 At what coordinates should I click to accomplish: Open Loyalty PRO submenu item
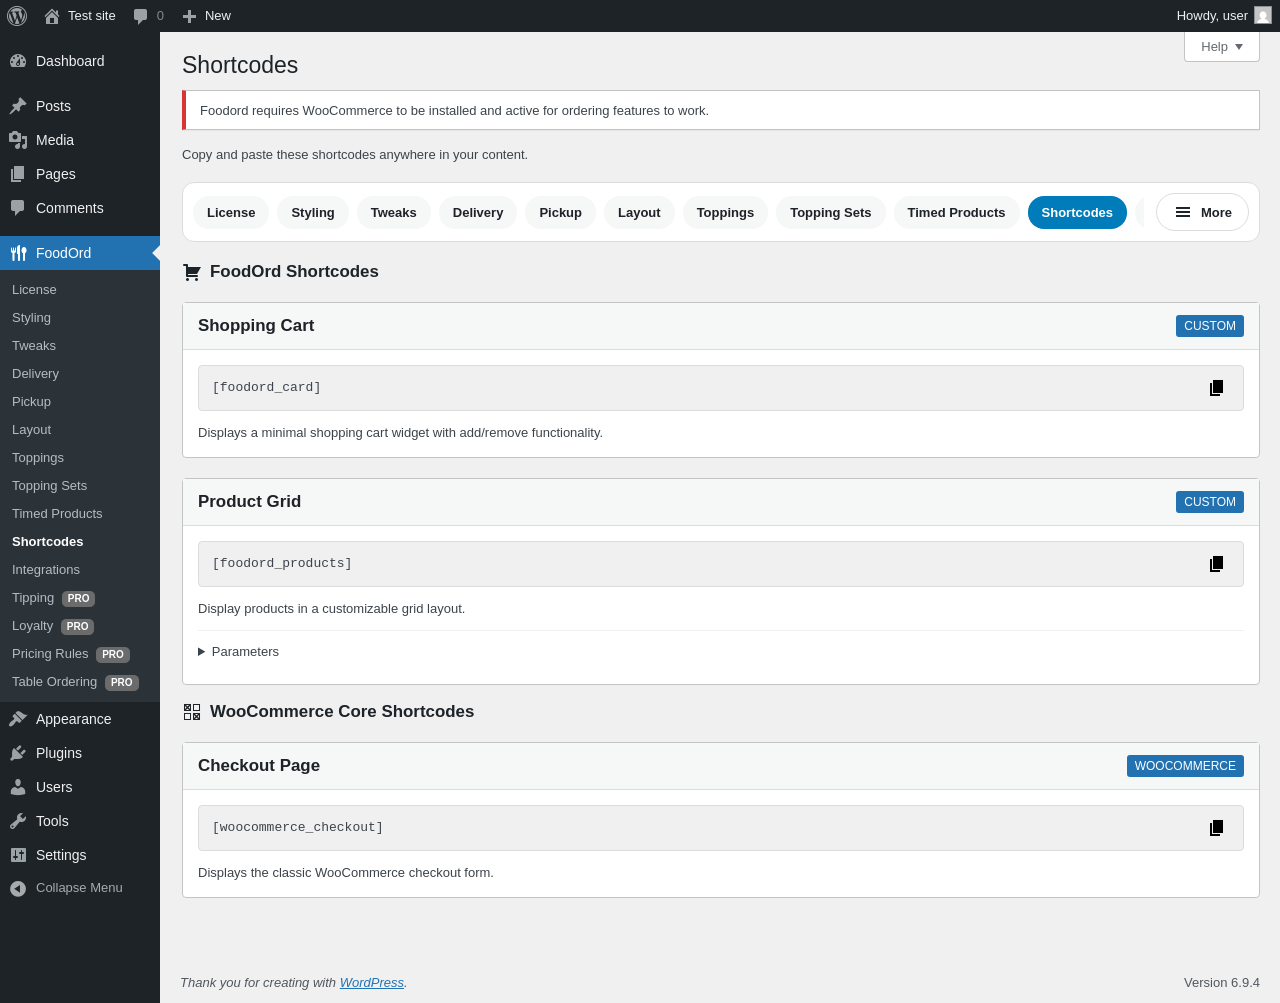coord(80,626)
